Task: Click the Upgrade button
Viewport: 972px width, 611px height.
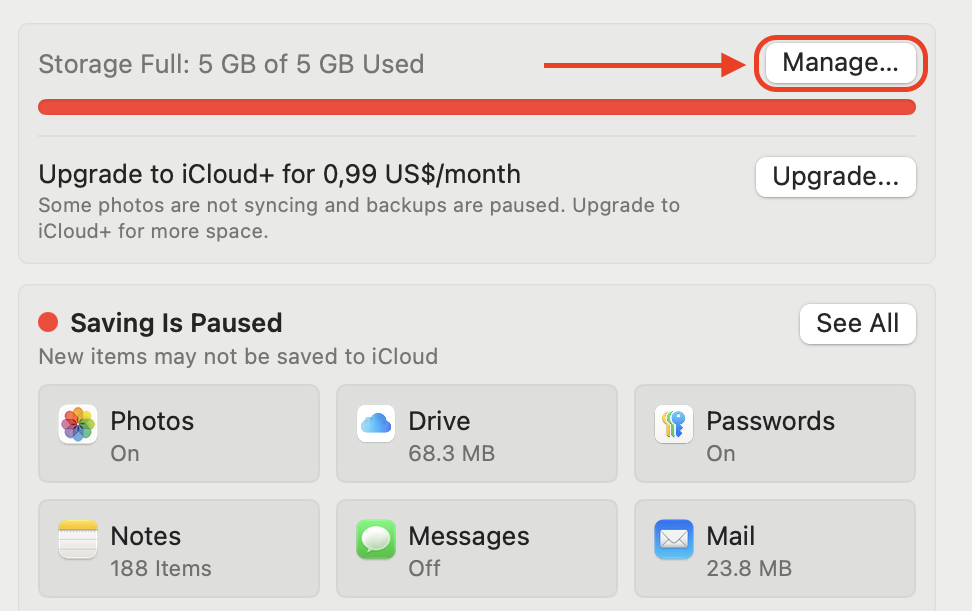Action: 835,176
